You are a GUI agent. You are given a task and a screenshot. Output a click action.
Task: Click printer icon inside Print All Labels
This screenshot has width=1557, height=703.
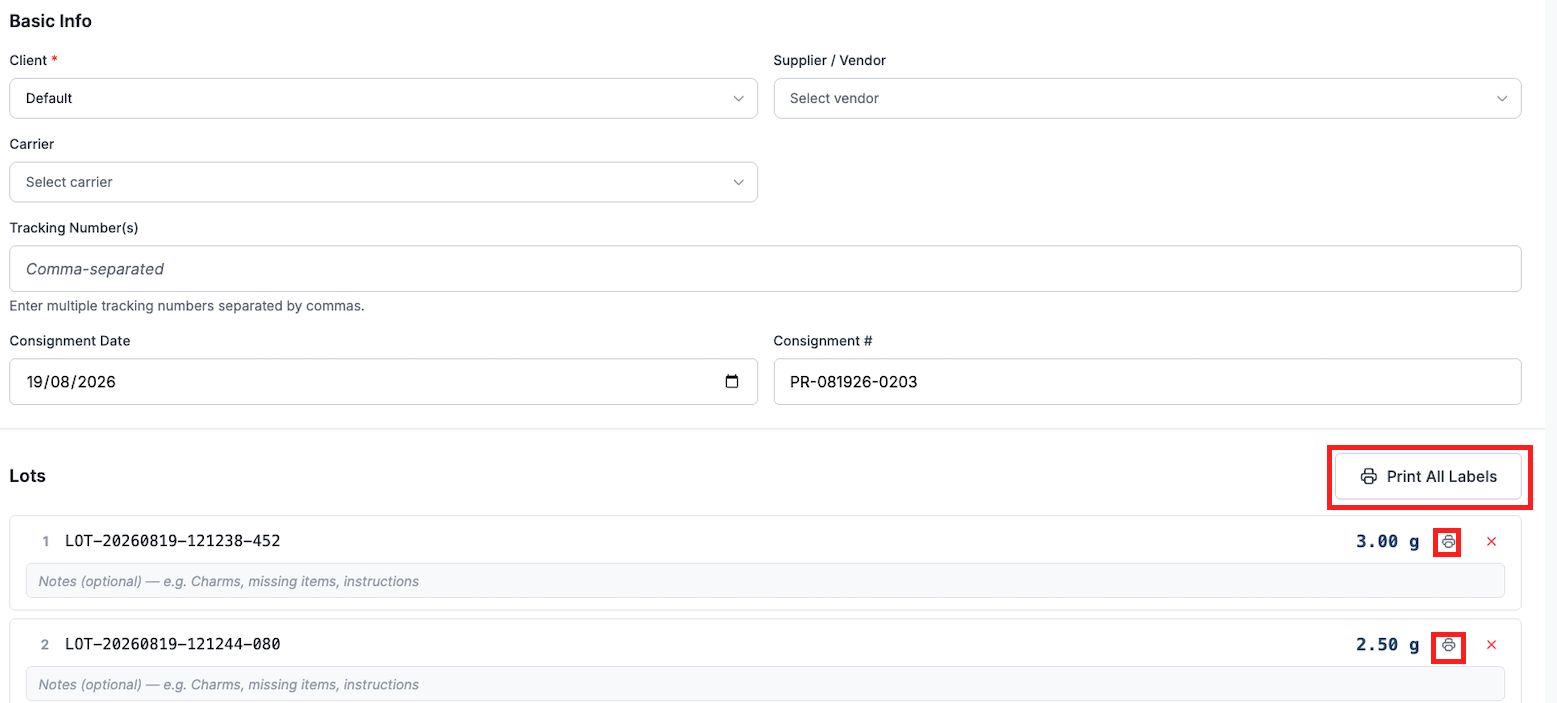click(x=1369, y=476)
